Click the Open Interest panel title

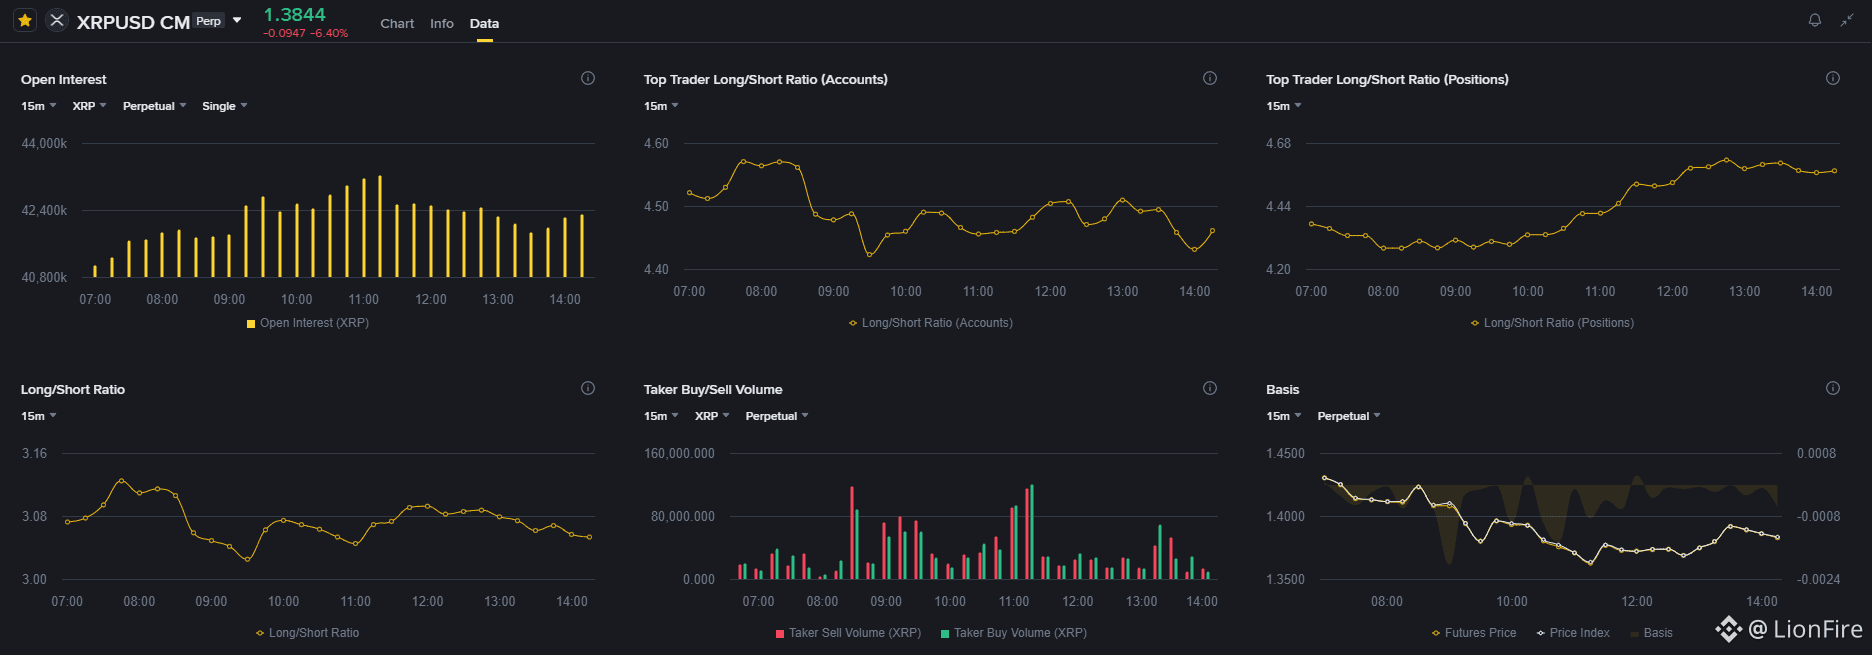pyautogui.click(x=64, y=79)
